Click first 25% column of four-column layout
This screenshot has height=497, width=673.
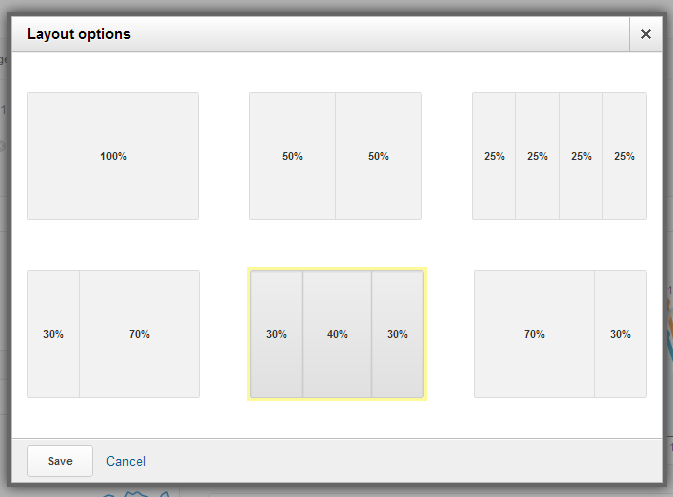pyautogui.click(x=494, y=156)
